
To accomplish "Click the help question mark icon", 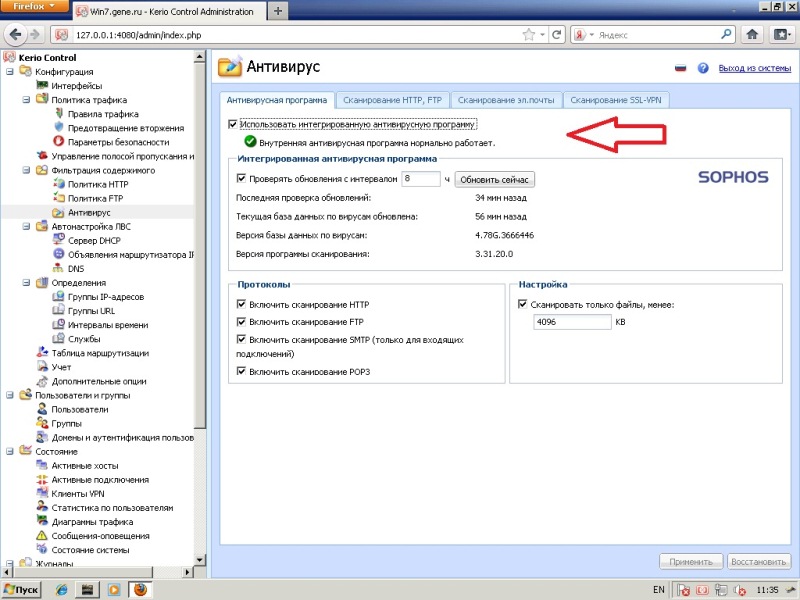I will (x=703, y=69).
